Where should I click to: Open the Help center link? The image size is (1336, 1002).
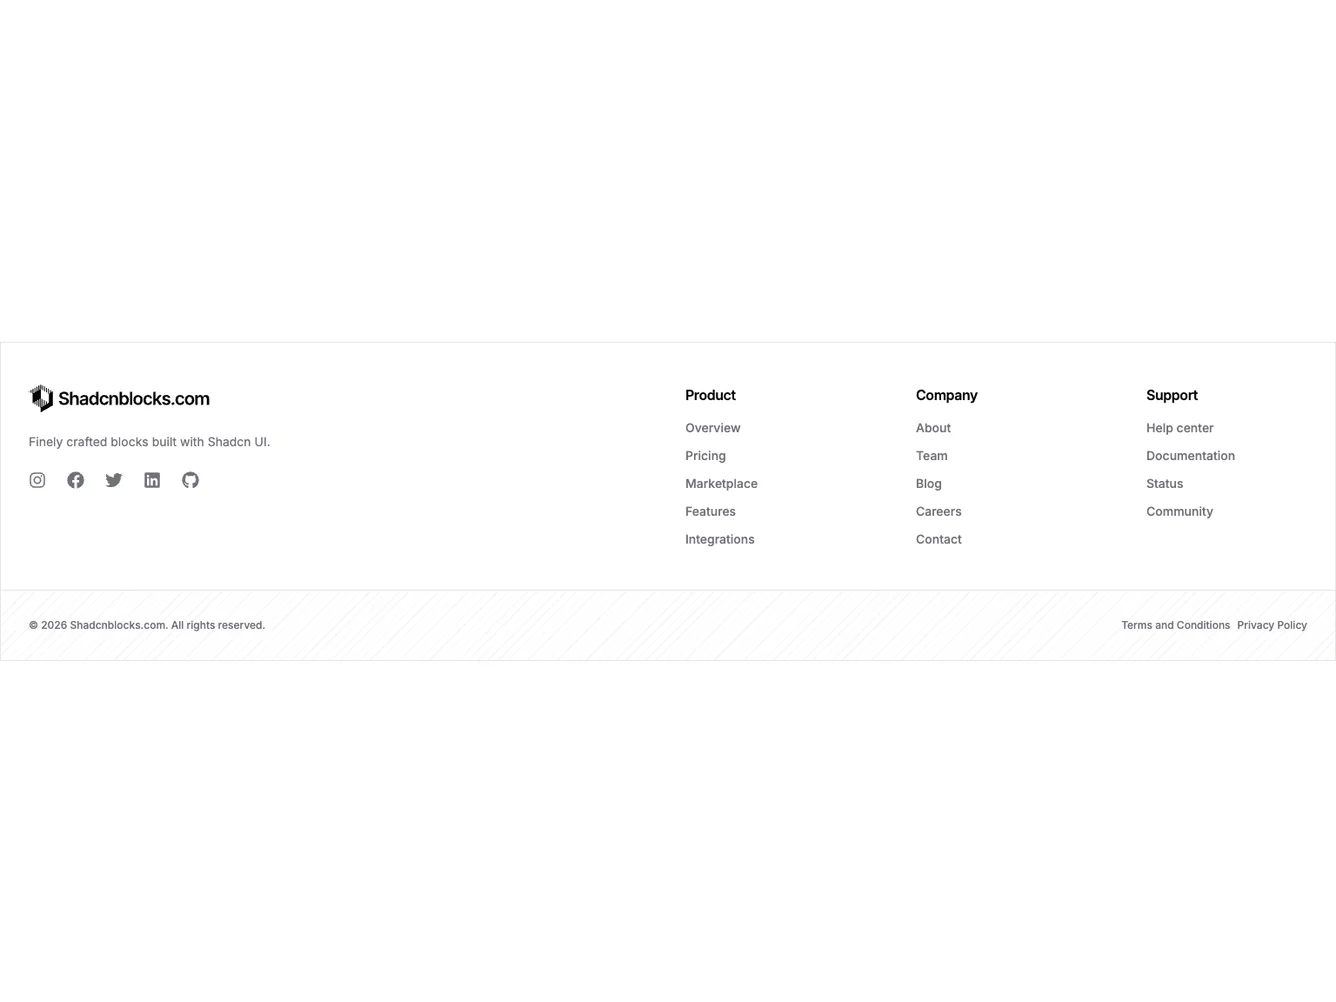tap(1180, 428)
